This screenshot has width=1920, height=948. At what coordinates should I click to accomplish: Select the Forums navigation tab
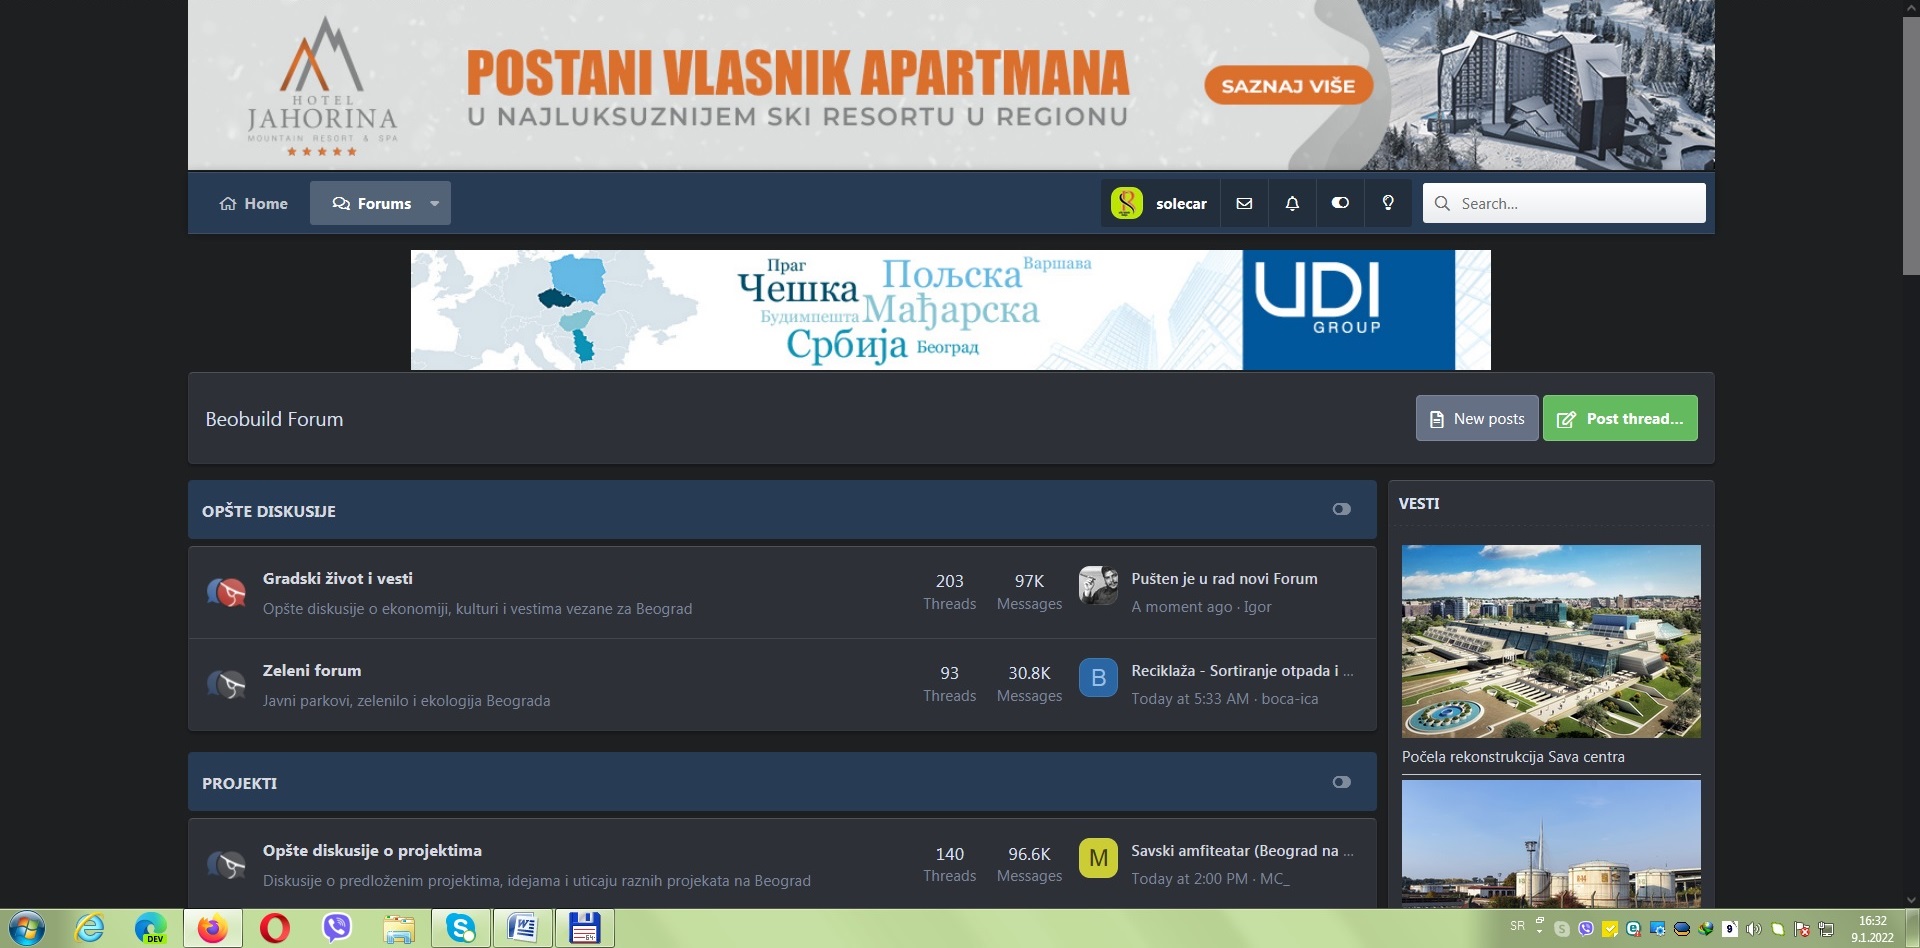coord(372,203)
